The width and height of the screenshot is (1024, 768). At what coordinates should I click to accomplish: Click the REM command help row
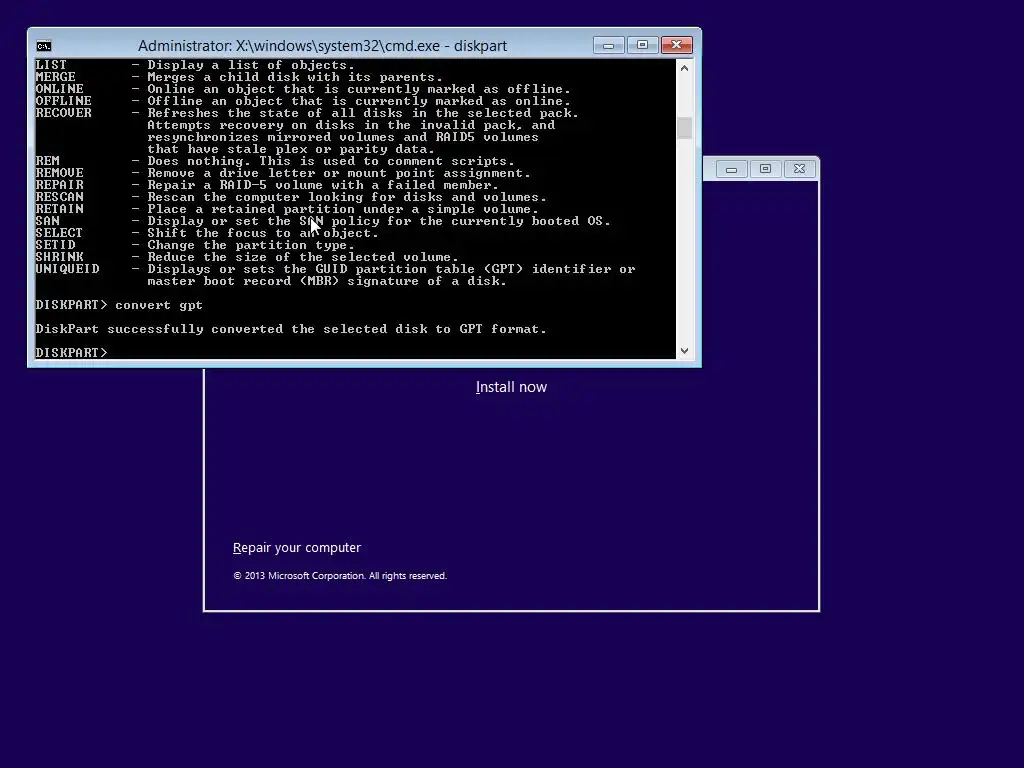275,161
